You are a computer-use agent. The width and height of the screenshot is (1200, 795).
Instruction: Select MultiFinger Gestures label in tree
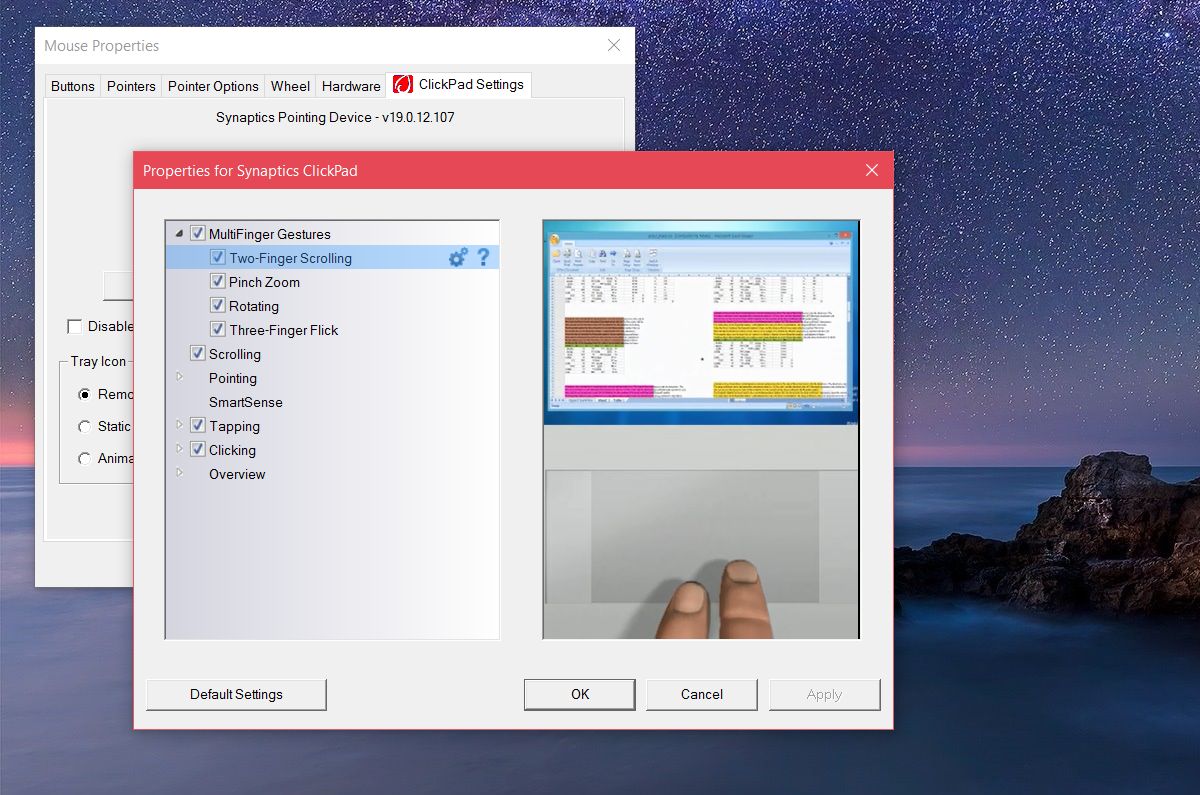(269, 234)
